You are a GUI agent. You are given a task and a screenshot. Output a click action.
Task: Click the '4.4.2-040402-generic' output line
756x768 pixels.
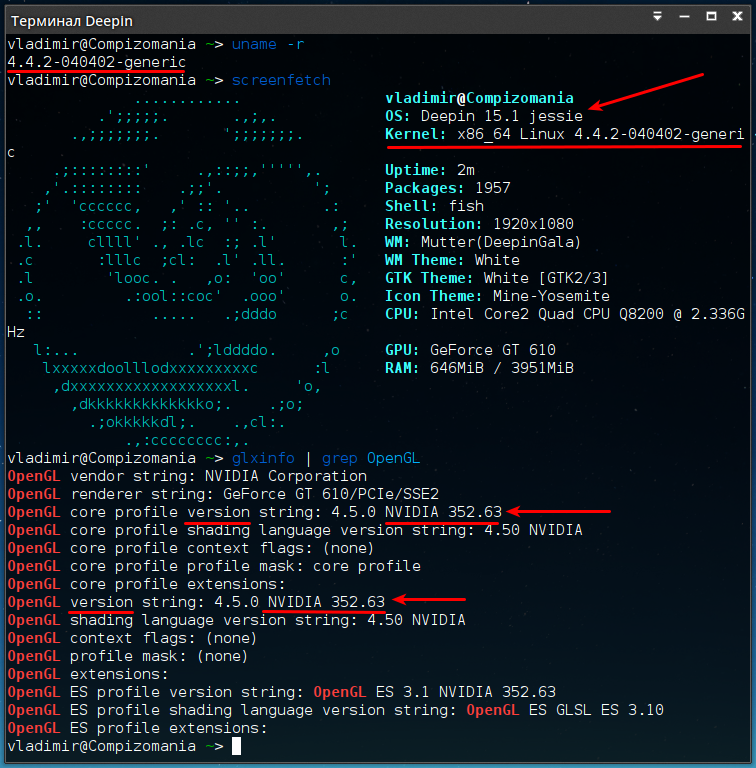(x=96, y=62)
